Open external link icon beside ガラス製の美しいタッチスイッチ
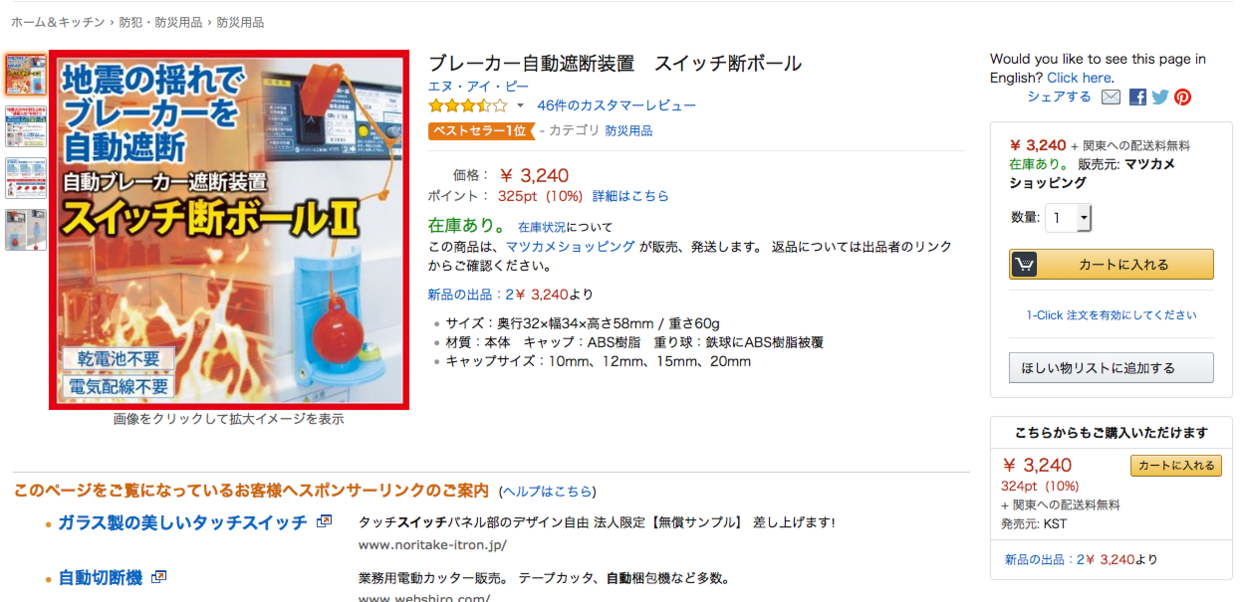This screenshot has height=602, width=1240. click(x=324, y=521)
